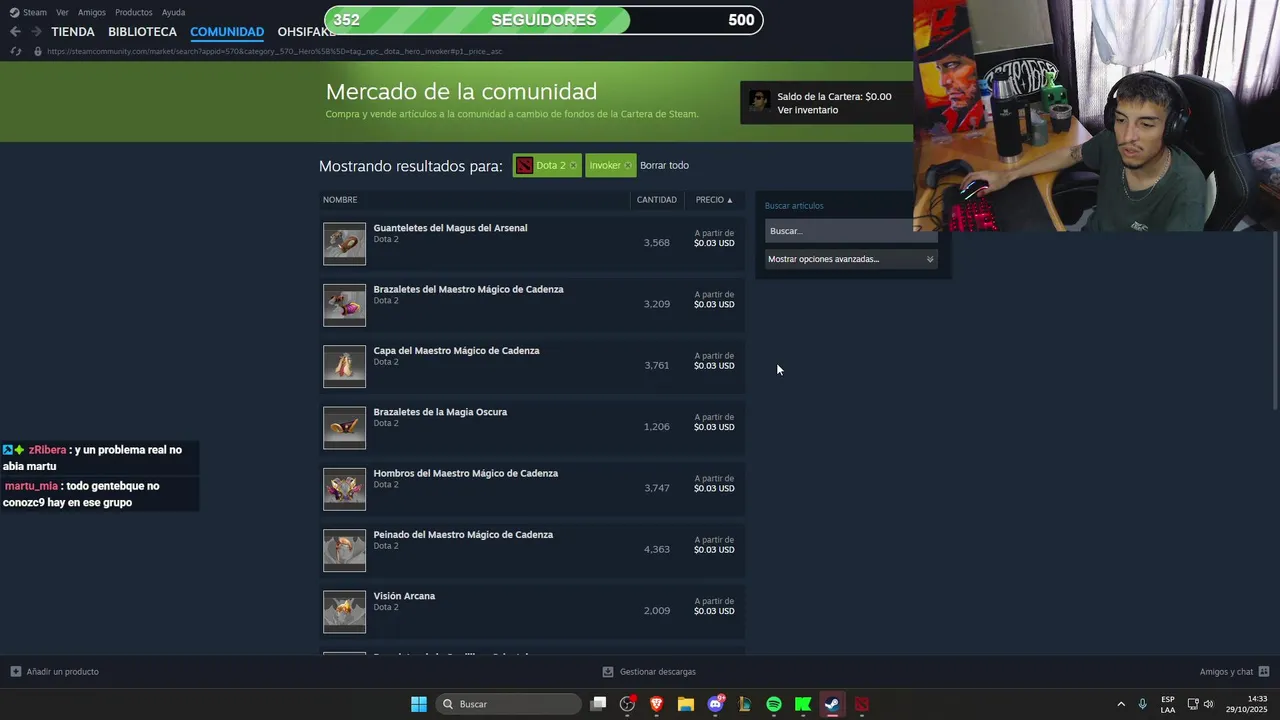Click the microphone tray icon

click(x=1142, y=704)
